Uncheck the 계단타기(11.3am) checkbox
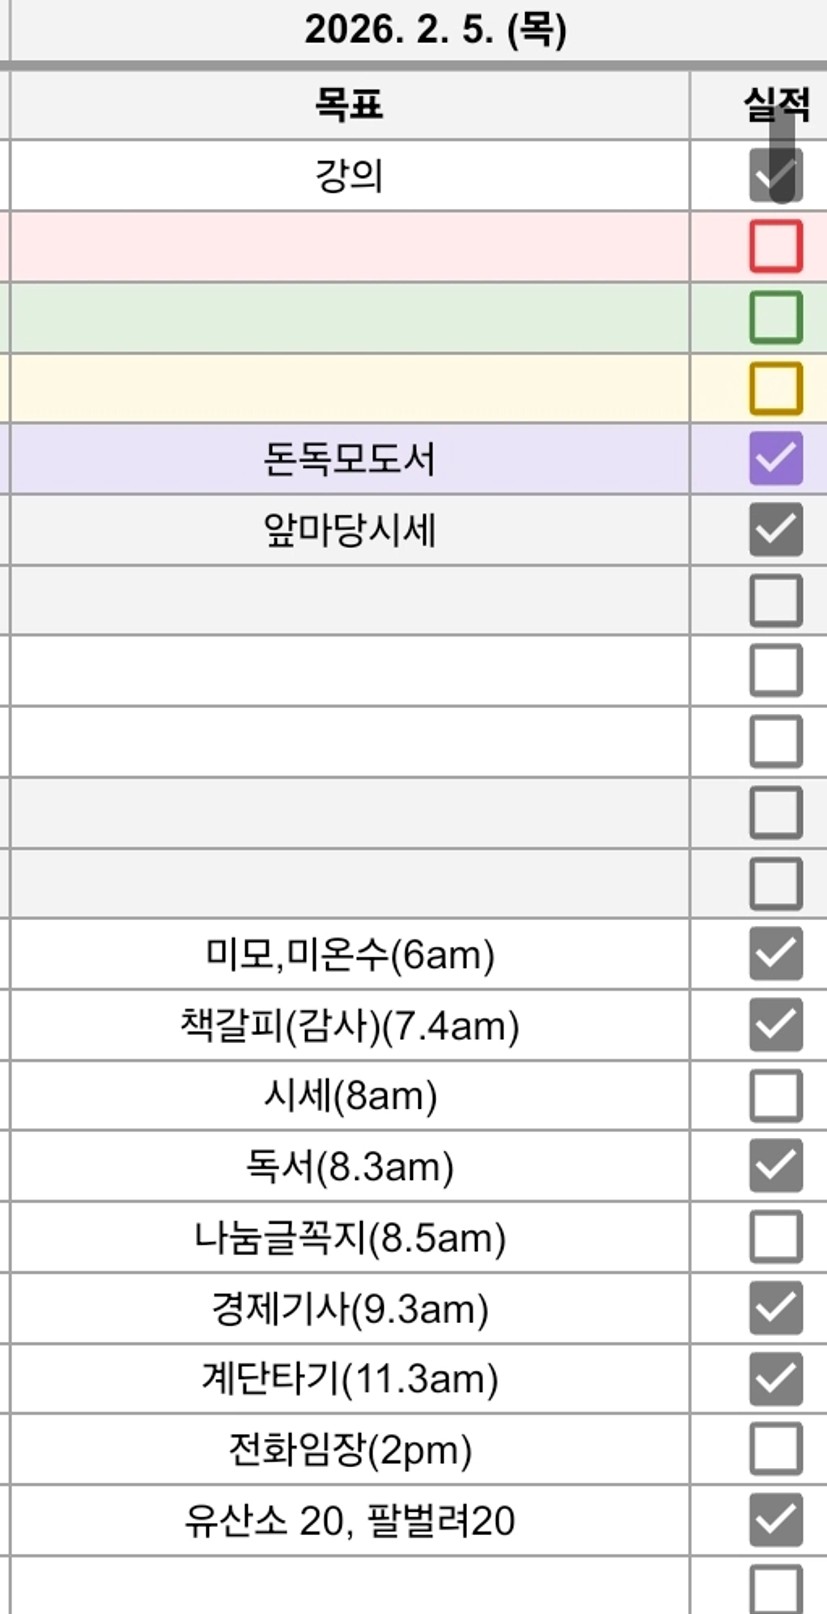This screenshot has height=1614, width=827. click(775, 1379)
